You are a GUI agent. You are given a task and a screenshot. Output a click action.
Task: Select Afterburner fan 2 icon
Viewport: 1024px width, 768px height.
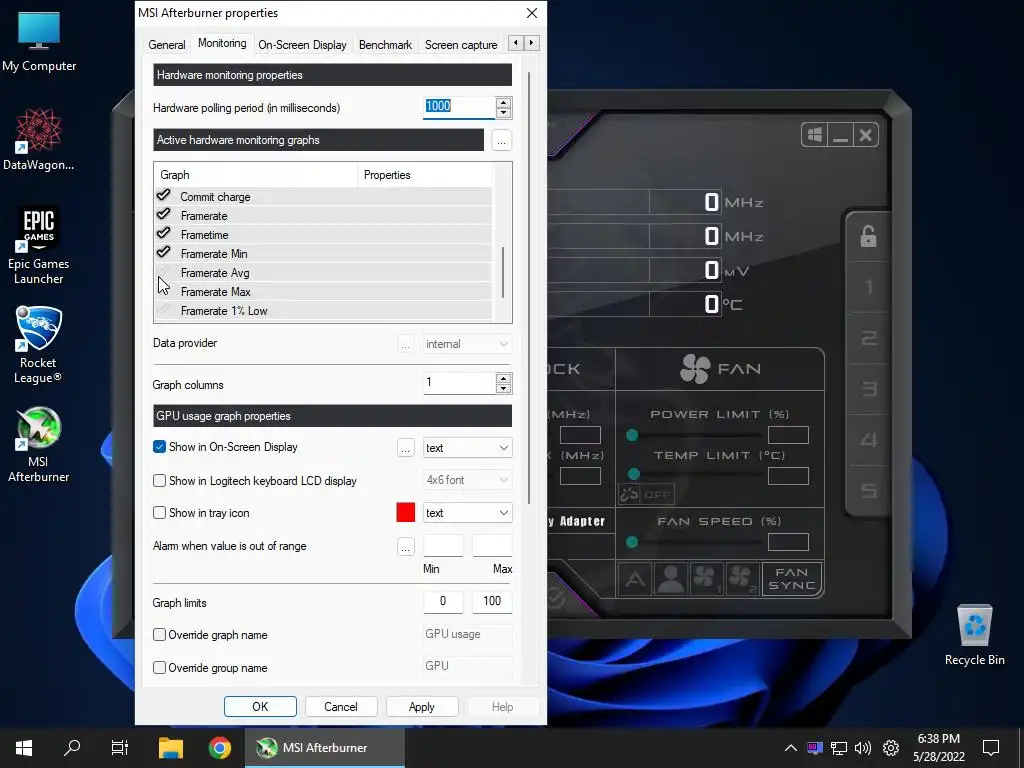click(742, 579)
